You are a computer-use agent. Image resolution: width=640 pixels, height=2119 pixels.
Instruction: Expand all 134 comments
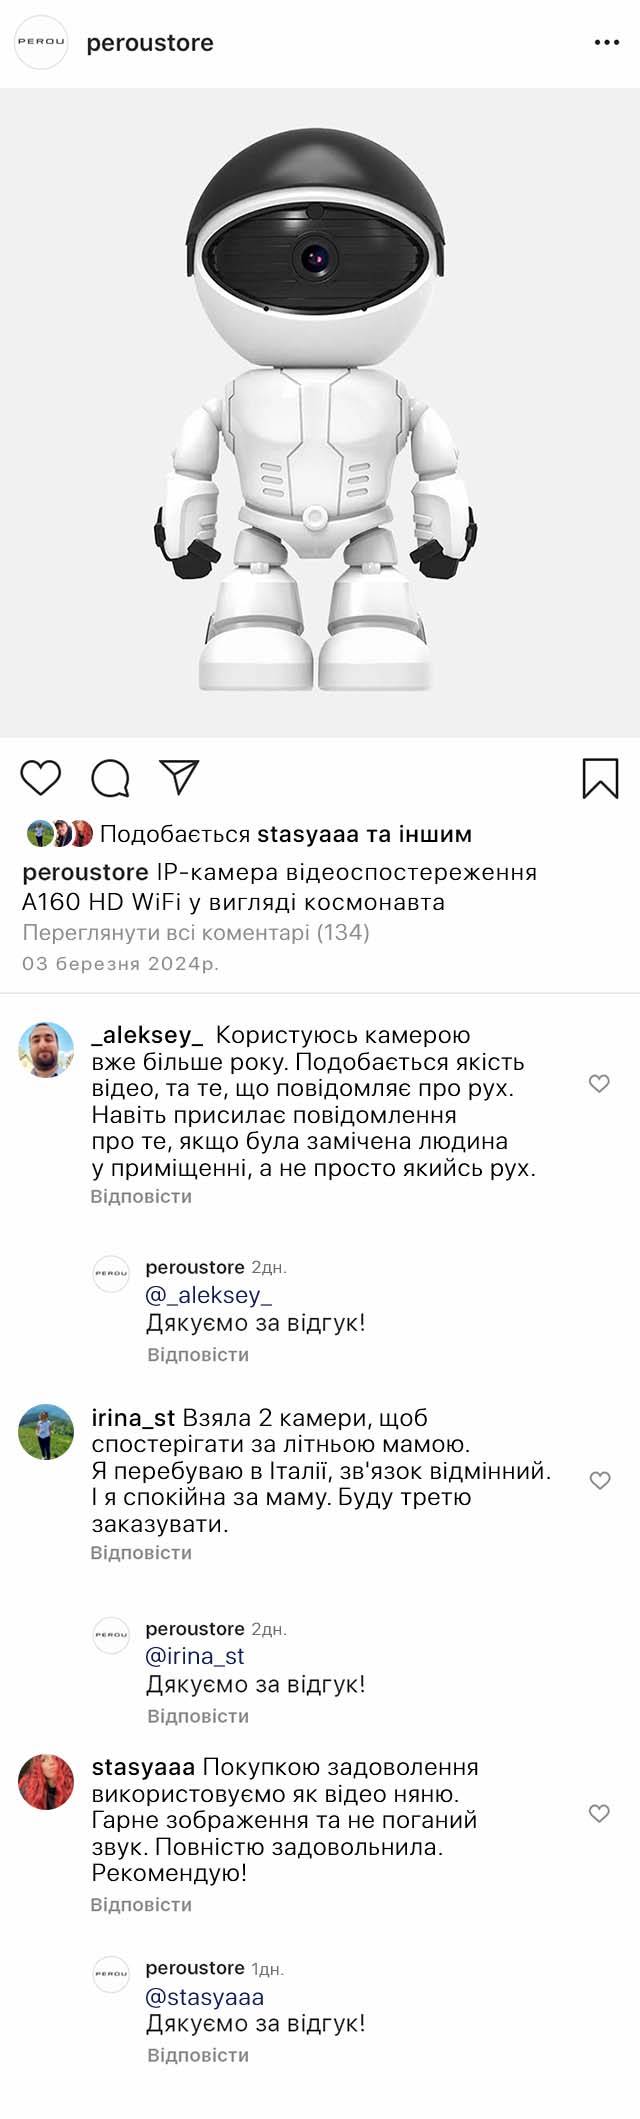click(196, 933)
